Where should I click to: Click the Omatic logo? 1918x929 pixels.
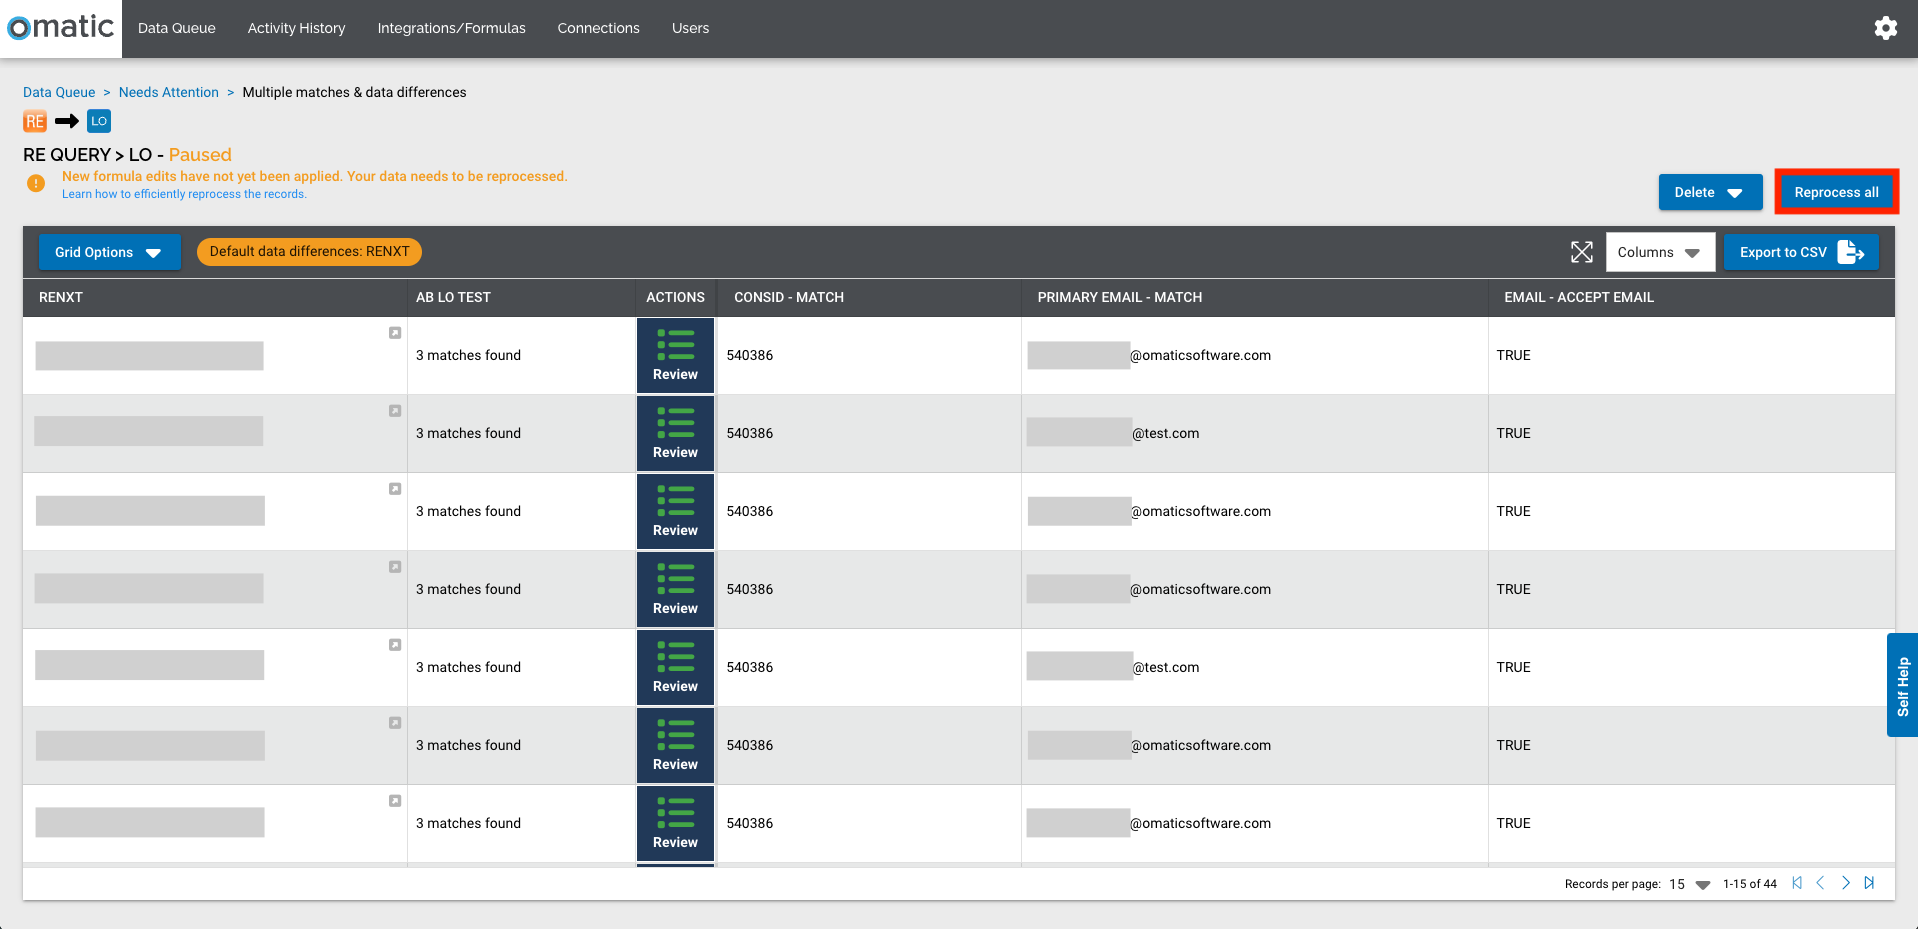[x=61, y=28]
